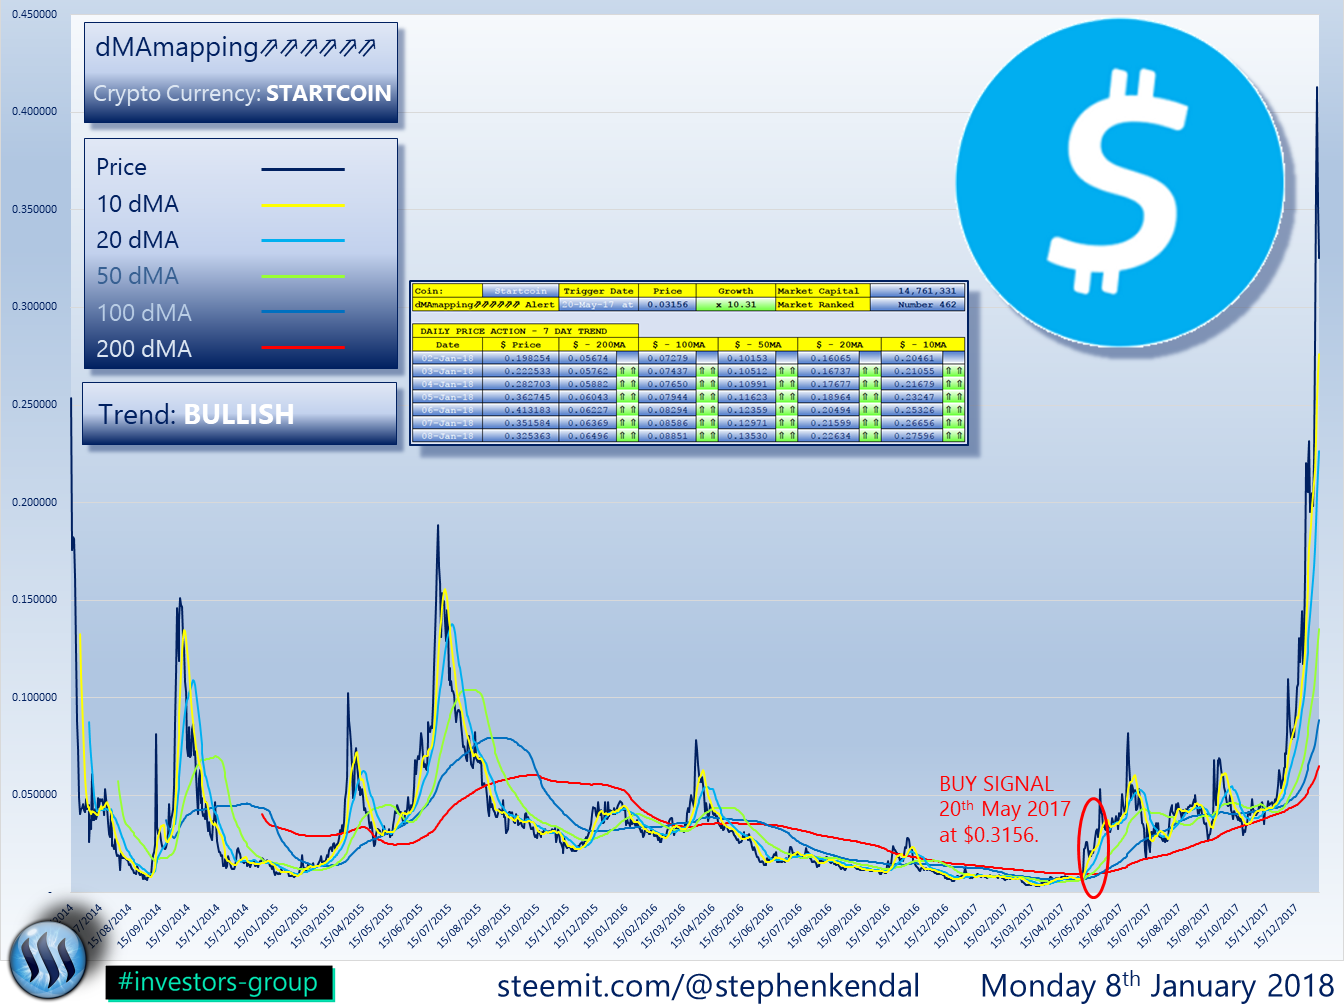Click the 06-Jan-18 date cell

(x=448, y=410)
